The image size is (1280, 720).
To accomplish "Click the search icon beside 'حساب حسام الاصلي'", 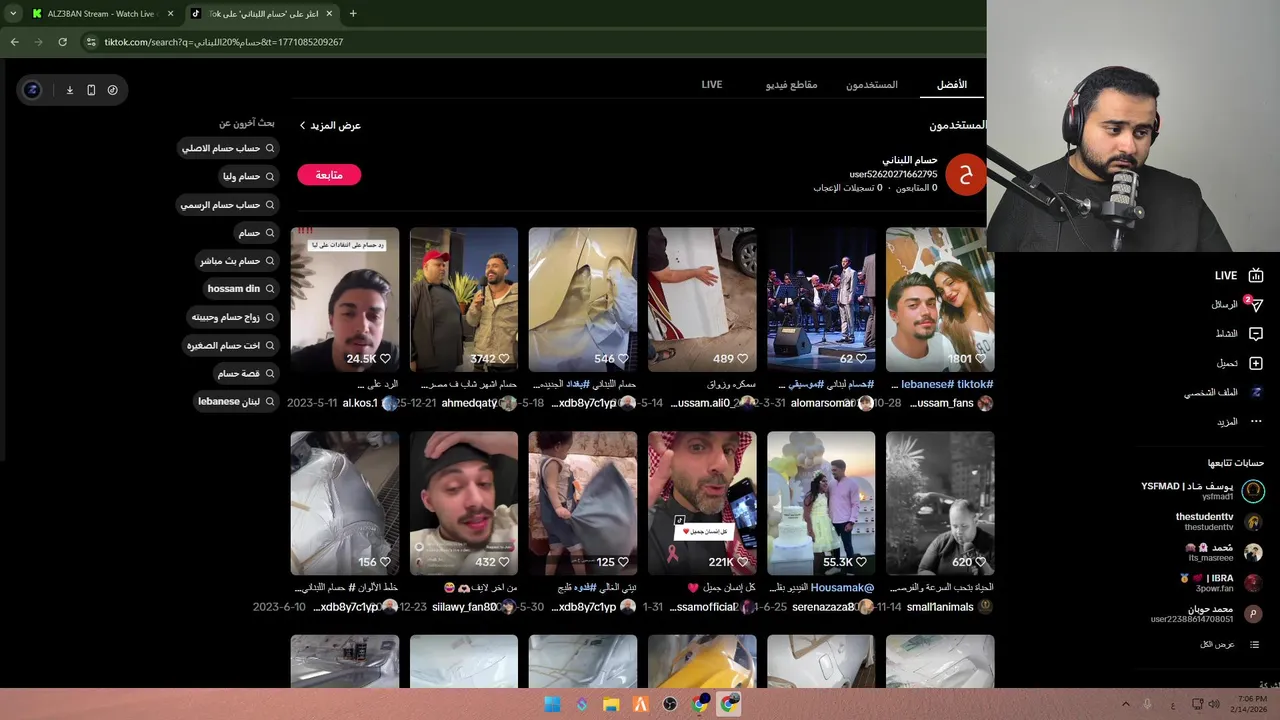I will click(270, 148).
